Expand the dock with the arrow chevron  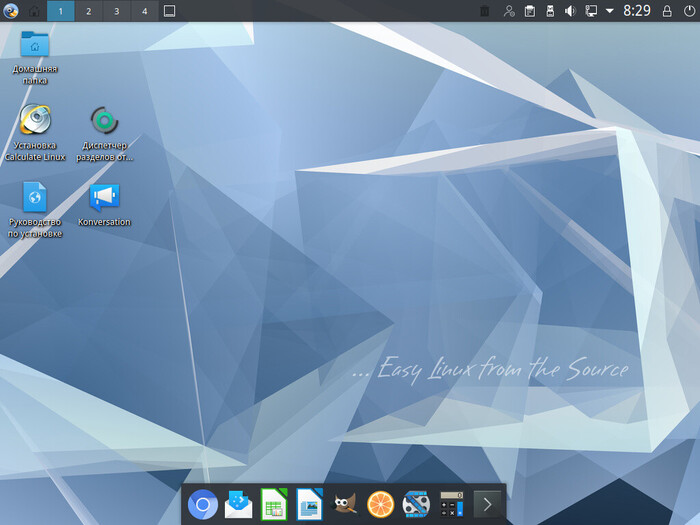click(x=487, y=504)
